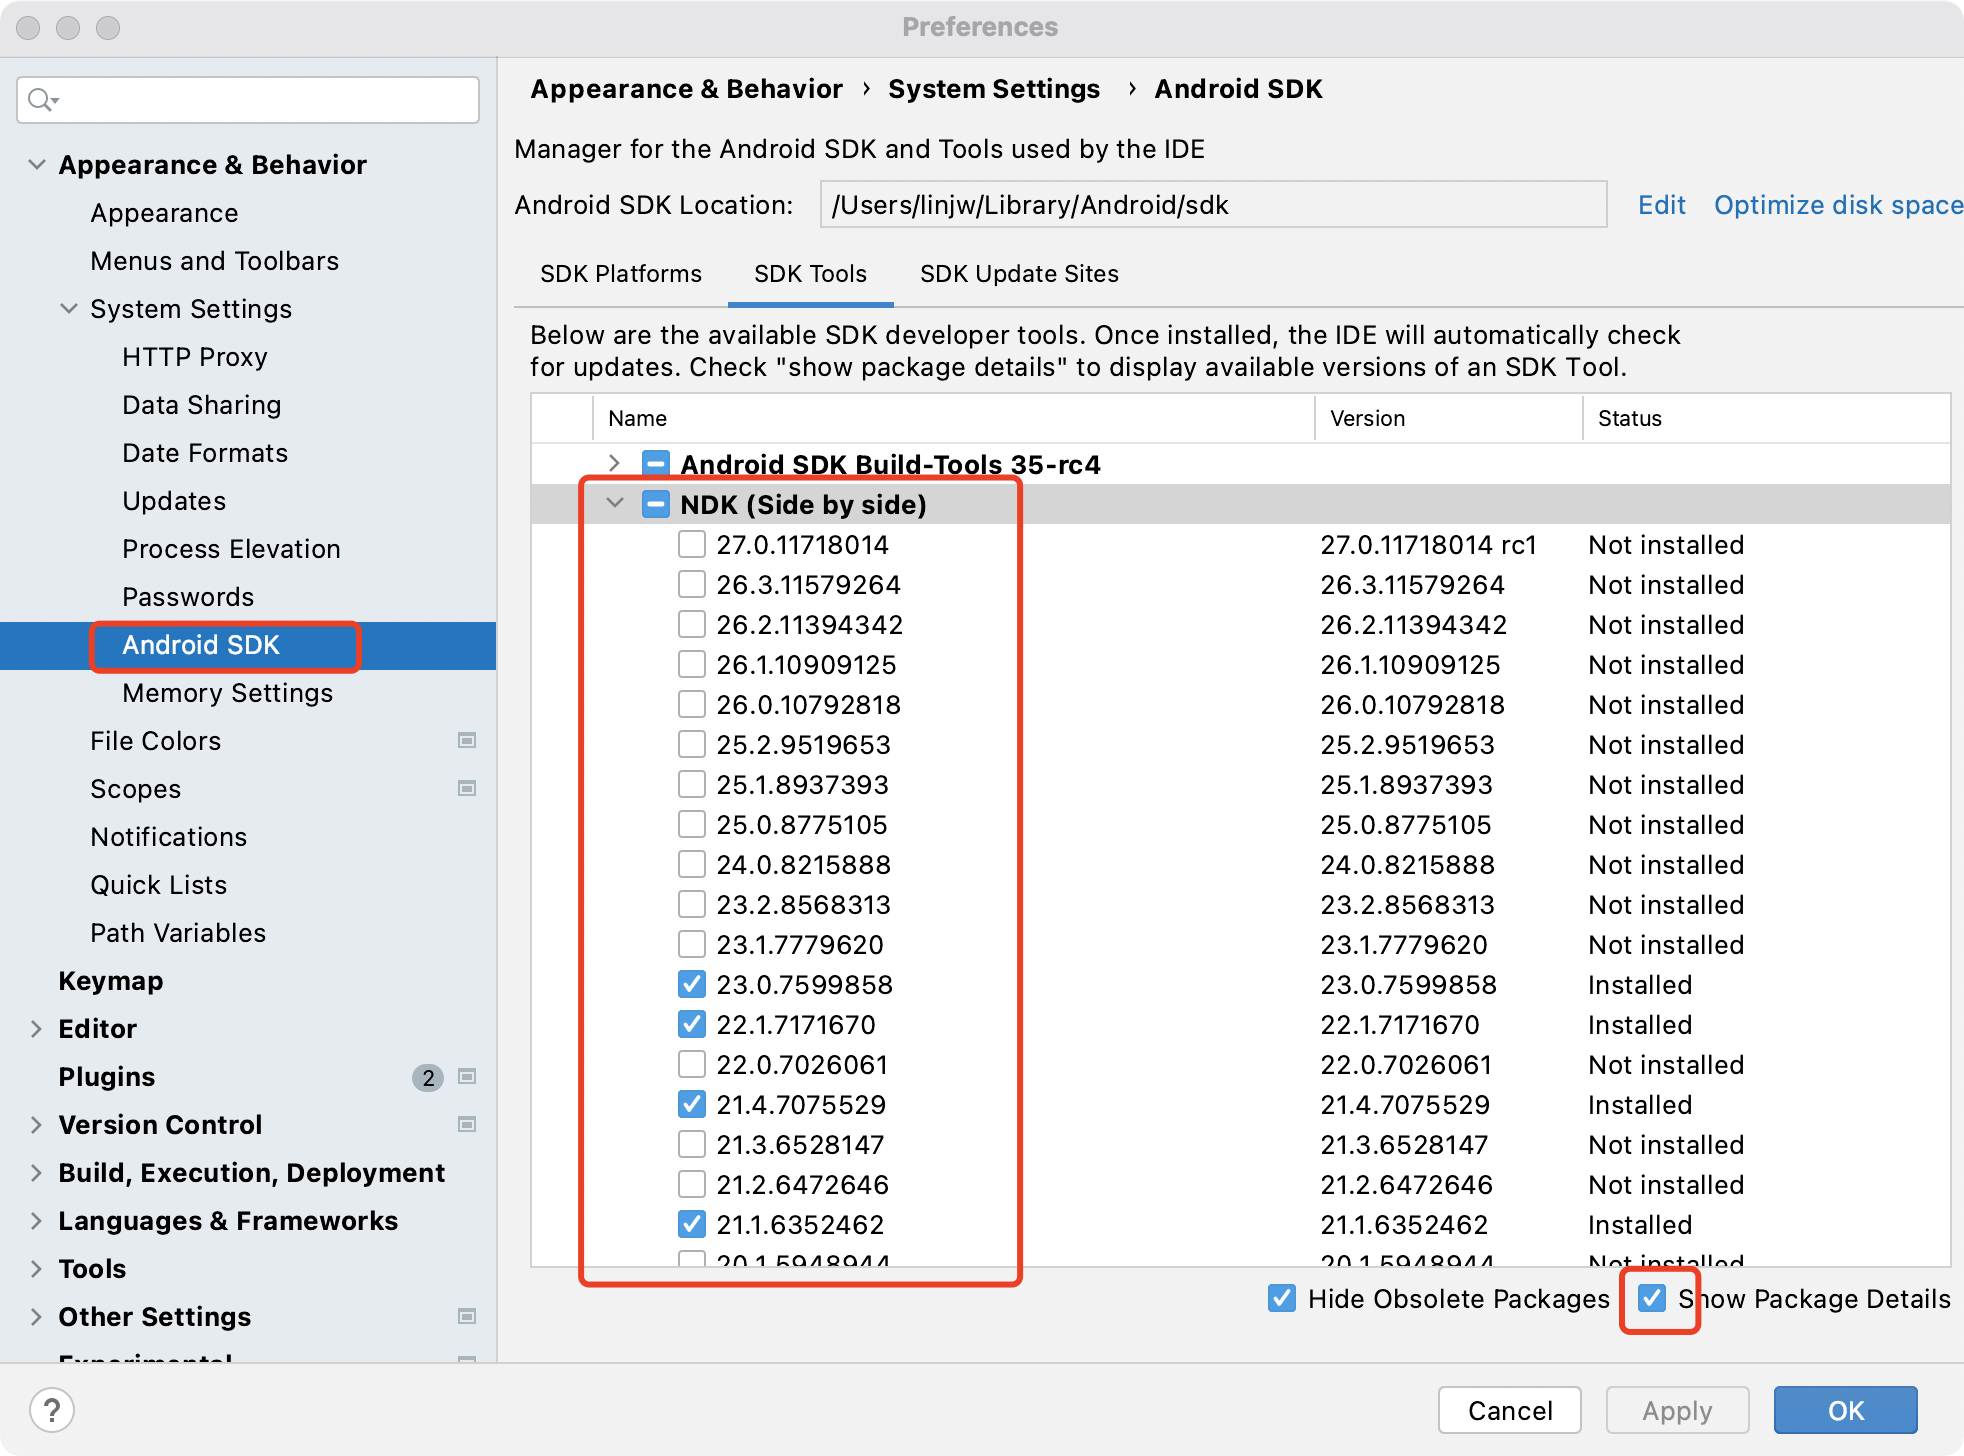
Task: Click project-level marker icon beside Plugins
Action: 466,1077
